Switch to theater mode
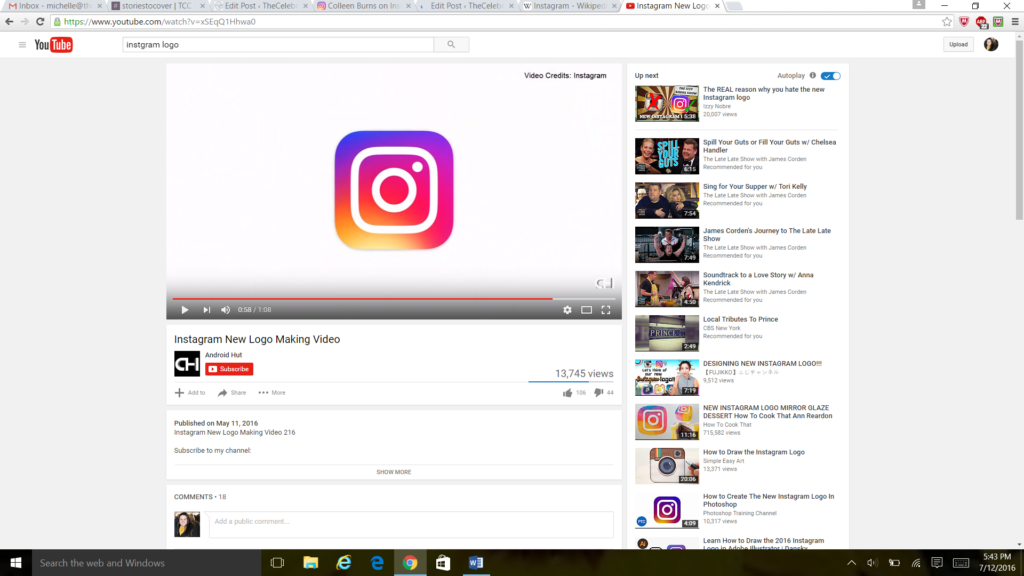The width and height of the screenshot is (1024, 576). (x=587, y=310)
